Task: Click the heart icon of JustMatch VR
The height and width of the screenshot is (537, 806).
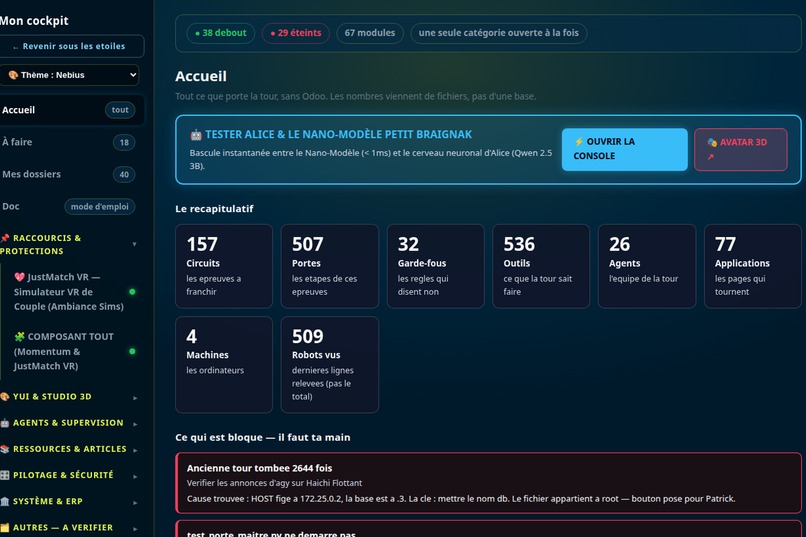Action: (x=20, y=277)
